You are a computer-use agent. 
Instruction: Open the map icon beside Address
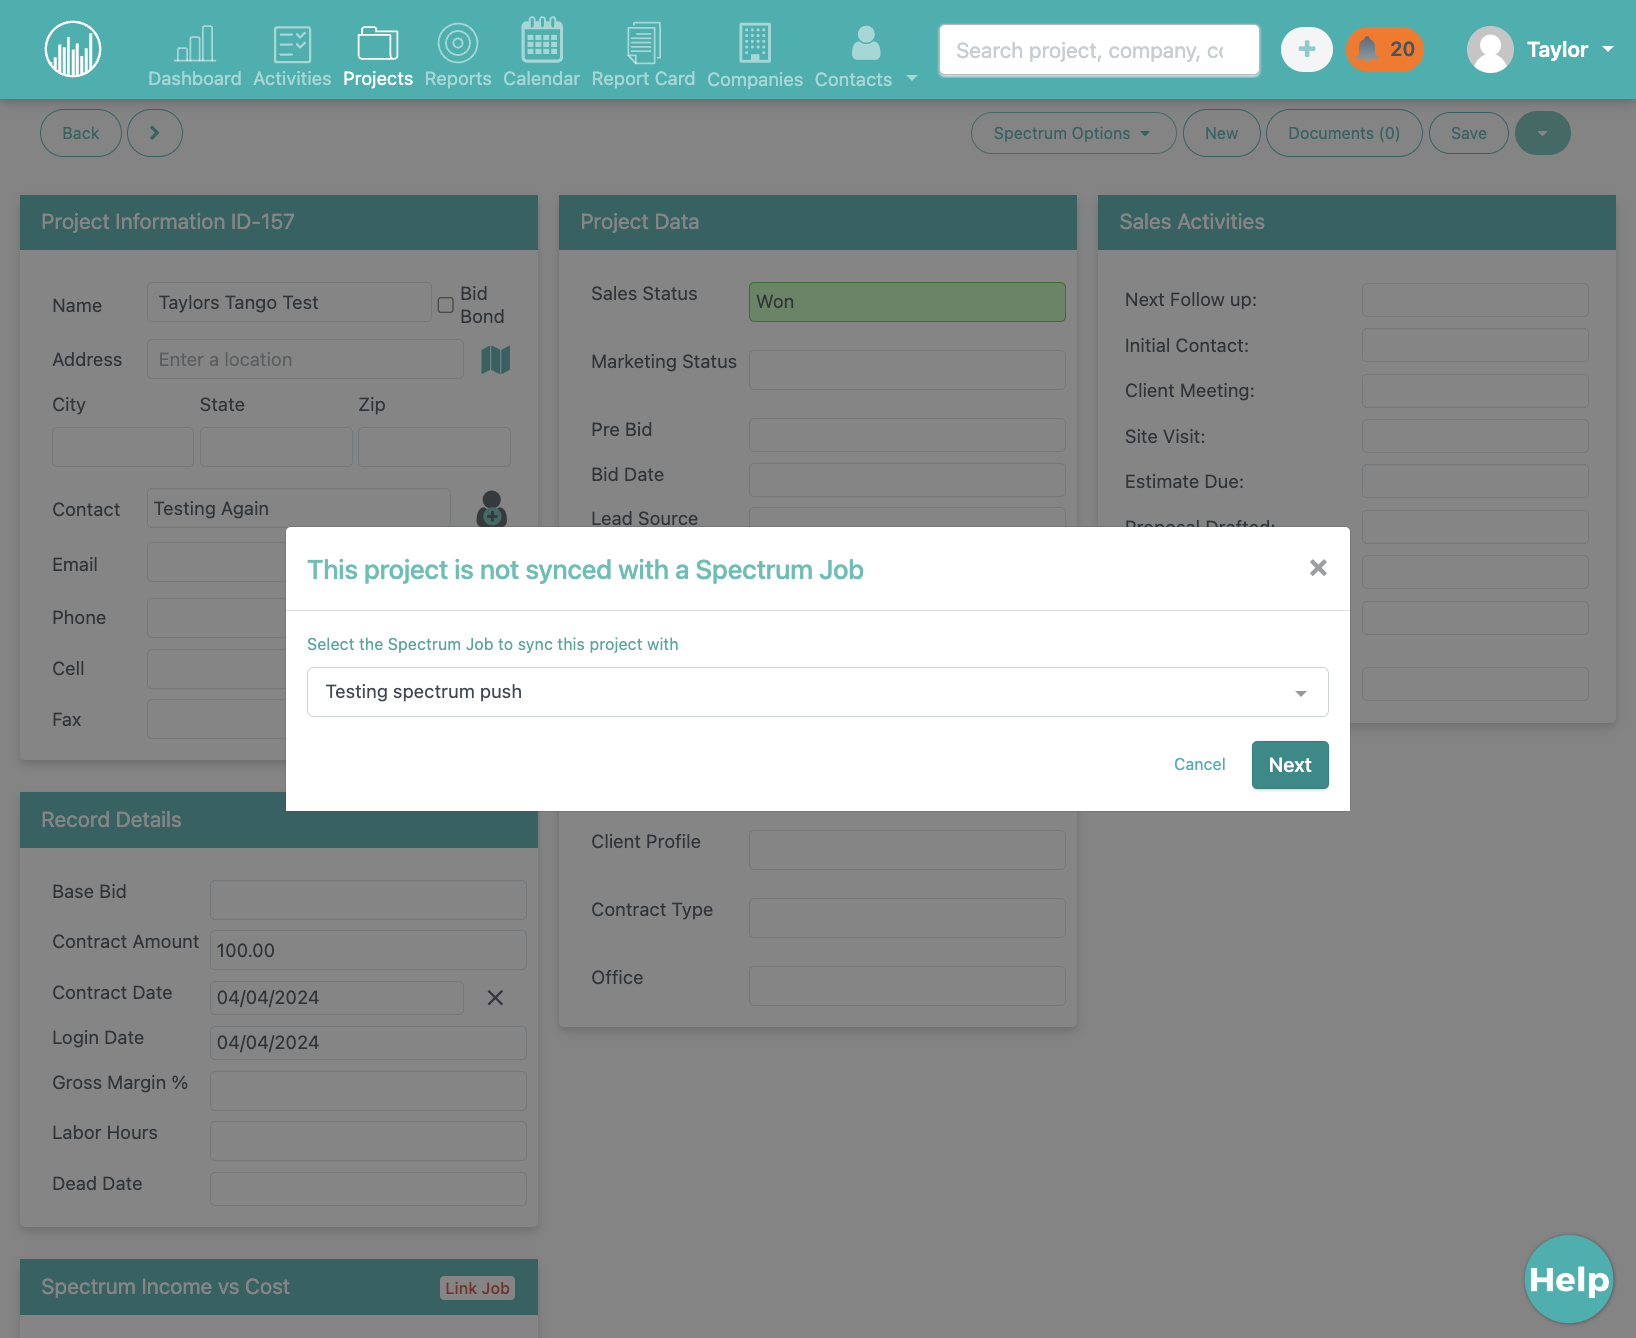tap(496, 360)
